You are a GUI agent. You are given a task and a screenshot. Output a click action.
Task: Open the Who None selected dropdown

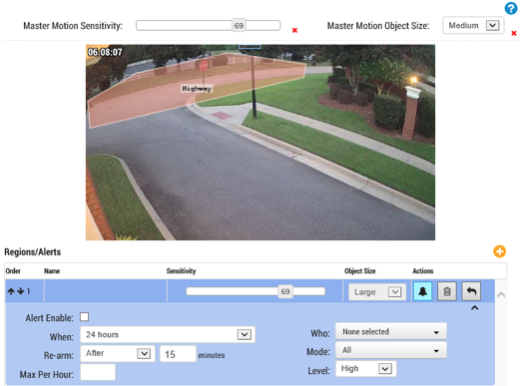[x=391, y=332]
